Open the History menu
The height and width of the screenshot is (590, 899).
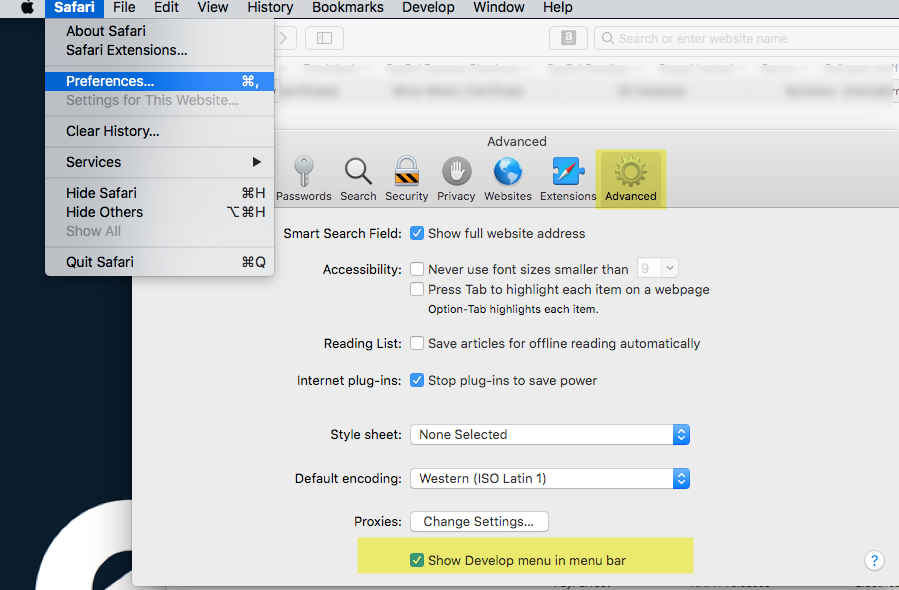270,7
